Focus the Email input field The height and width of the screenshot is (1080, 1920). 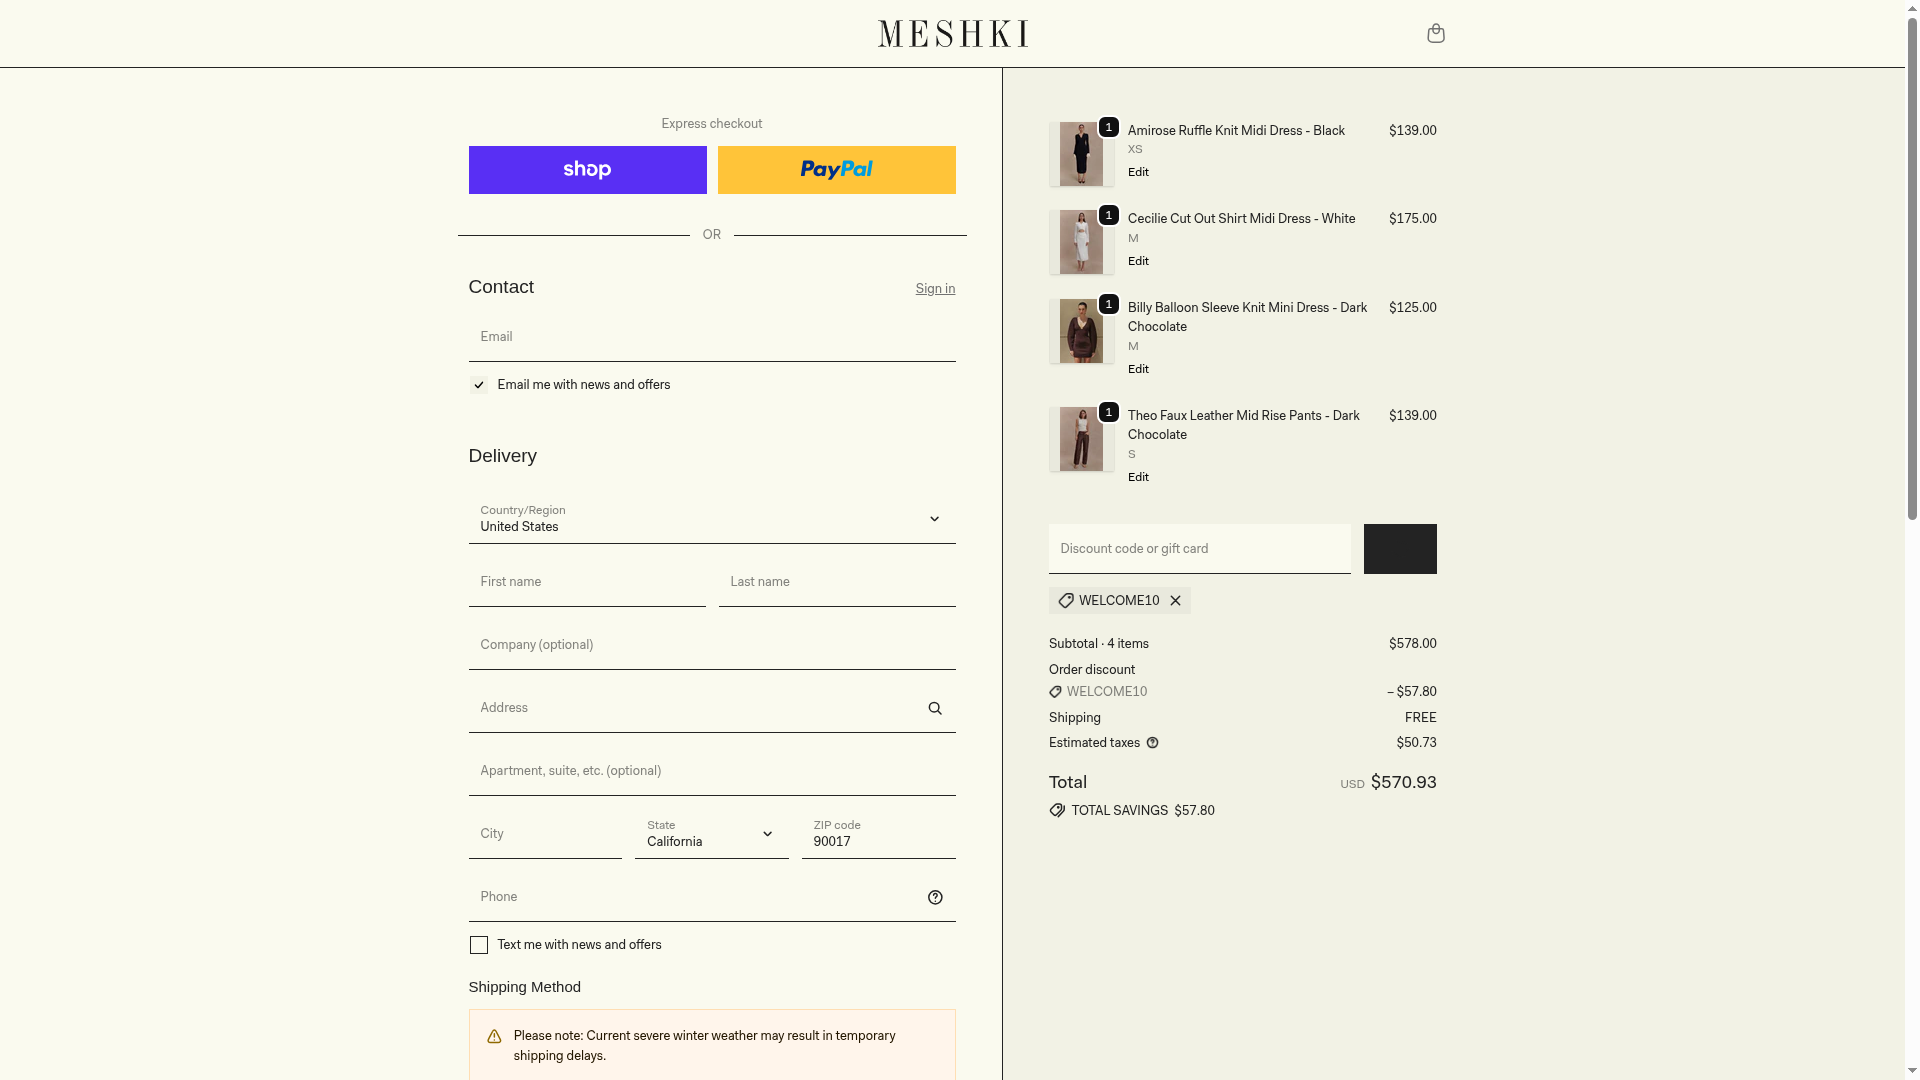point(711,337)
